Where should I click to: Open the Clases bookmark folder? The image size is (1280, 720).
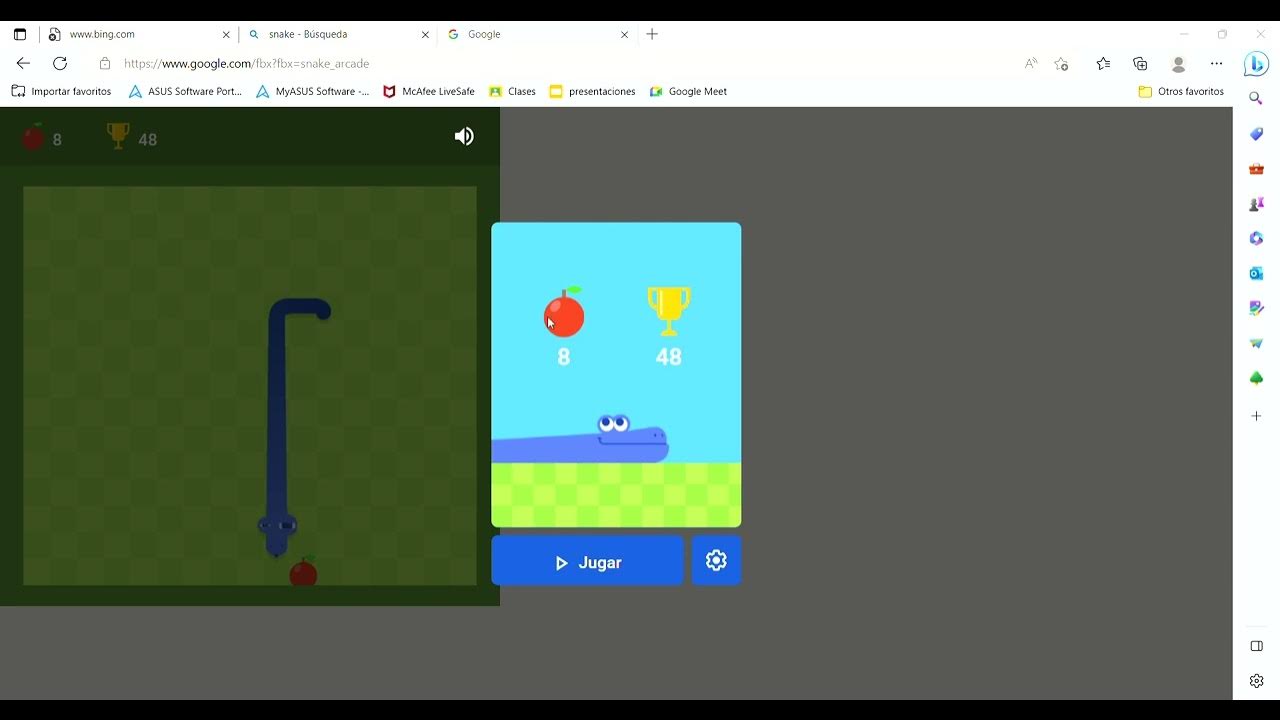point(512,91)
